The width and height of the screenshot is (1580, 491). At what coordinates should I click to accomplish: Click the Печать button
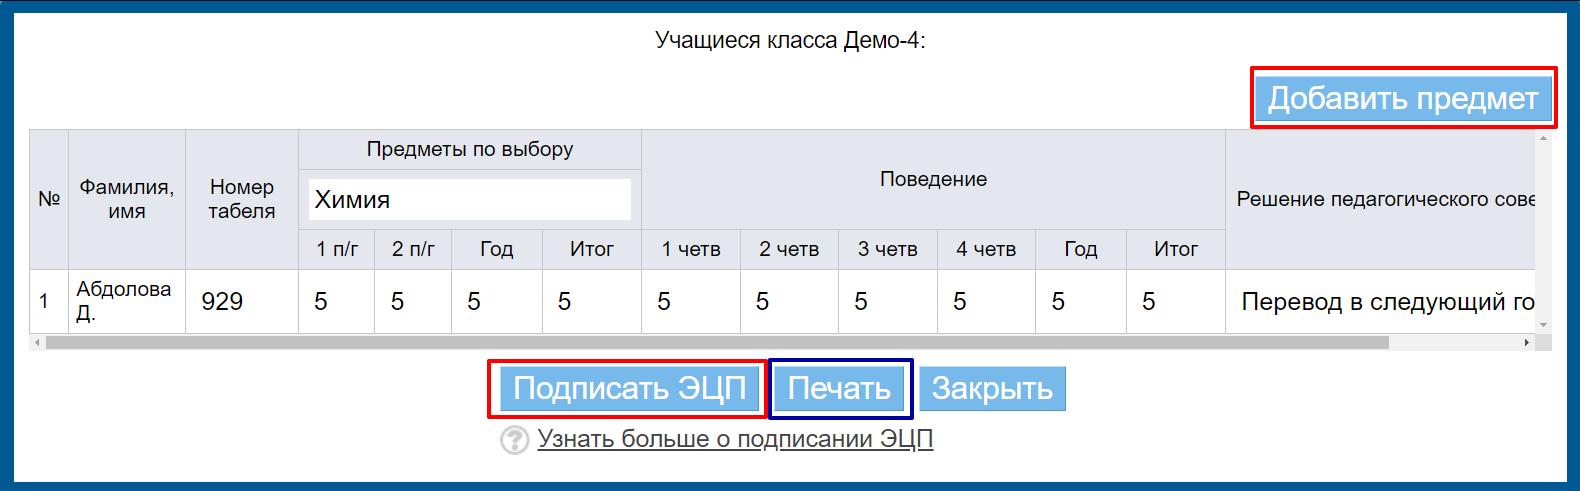click(839, 388)
